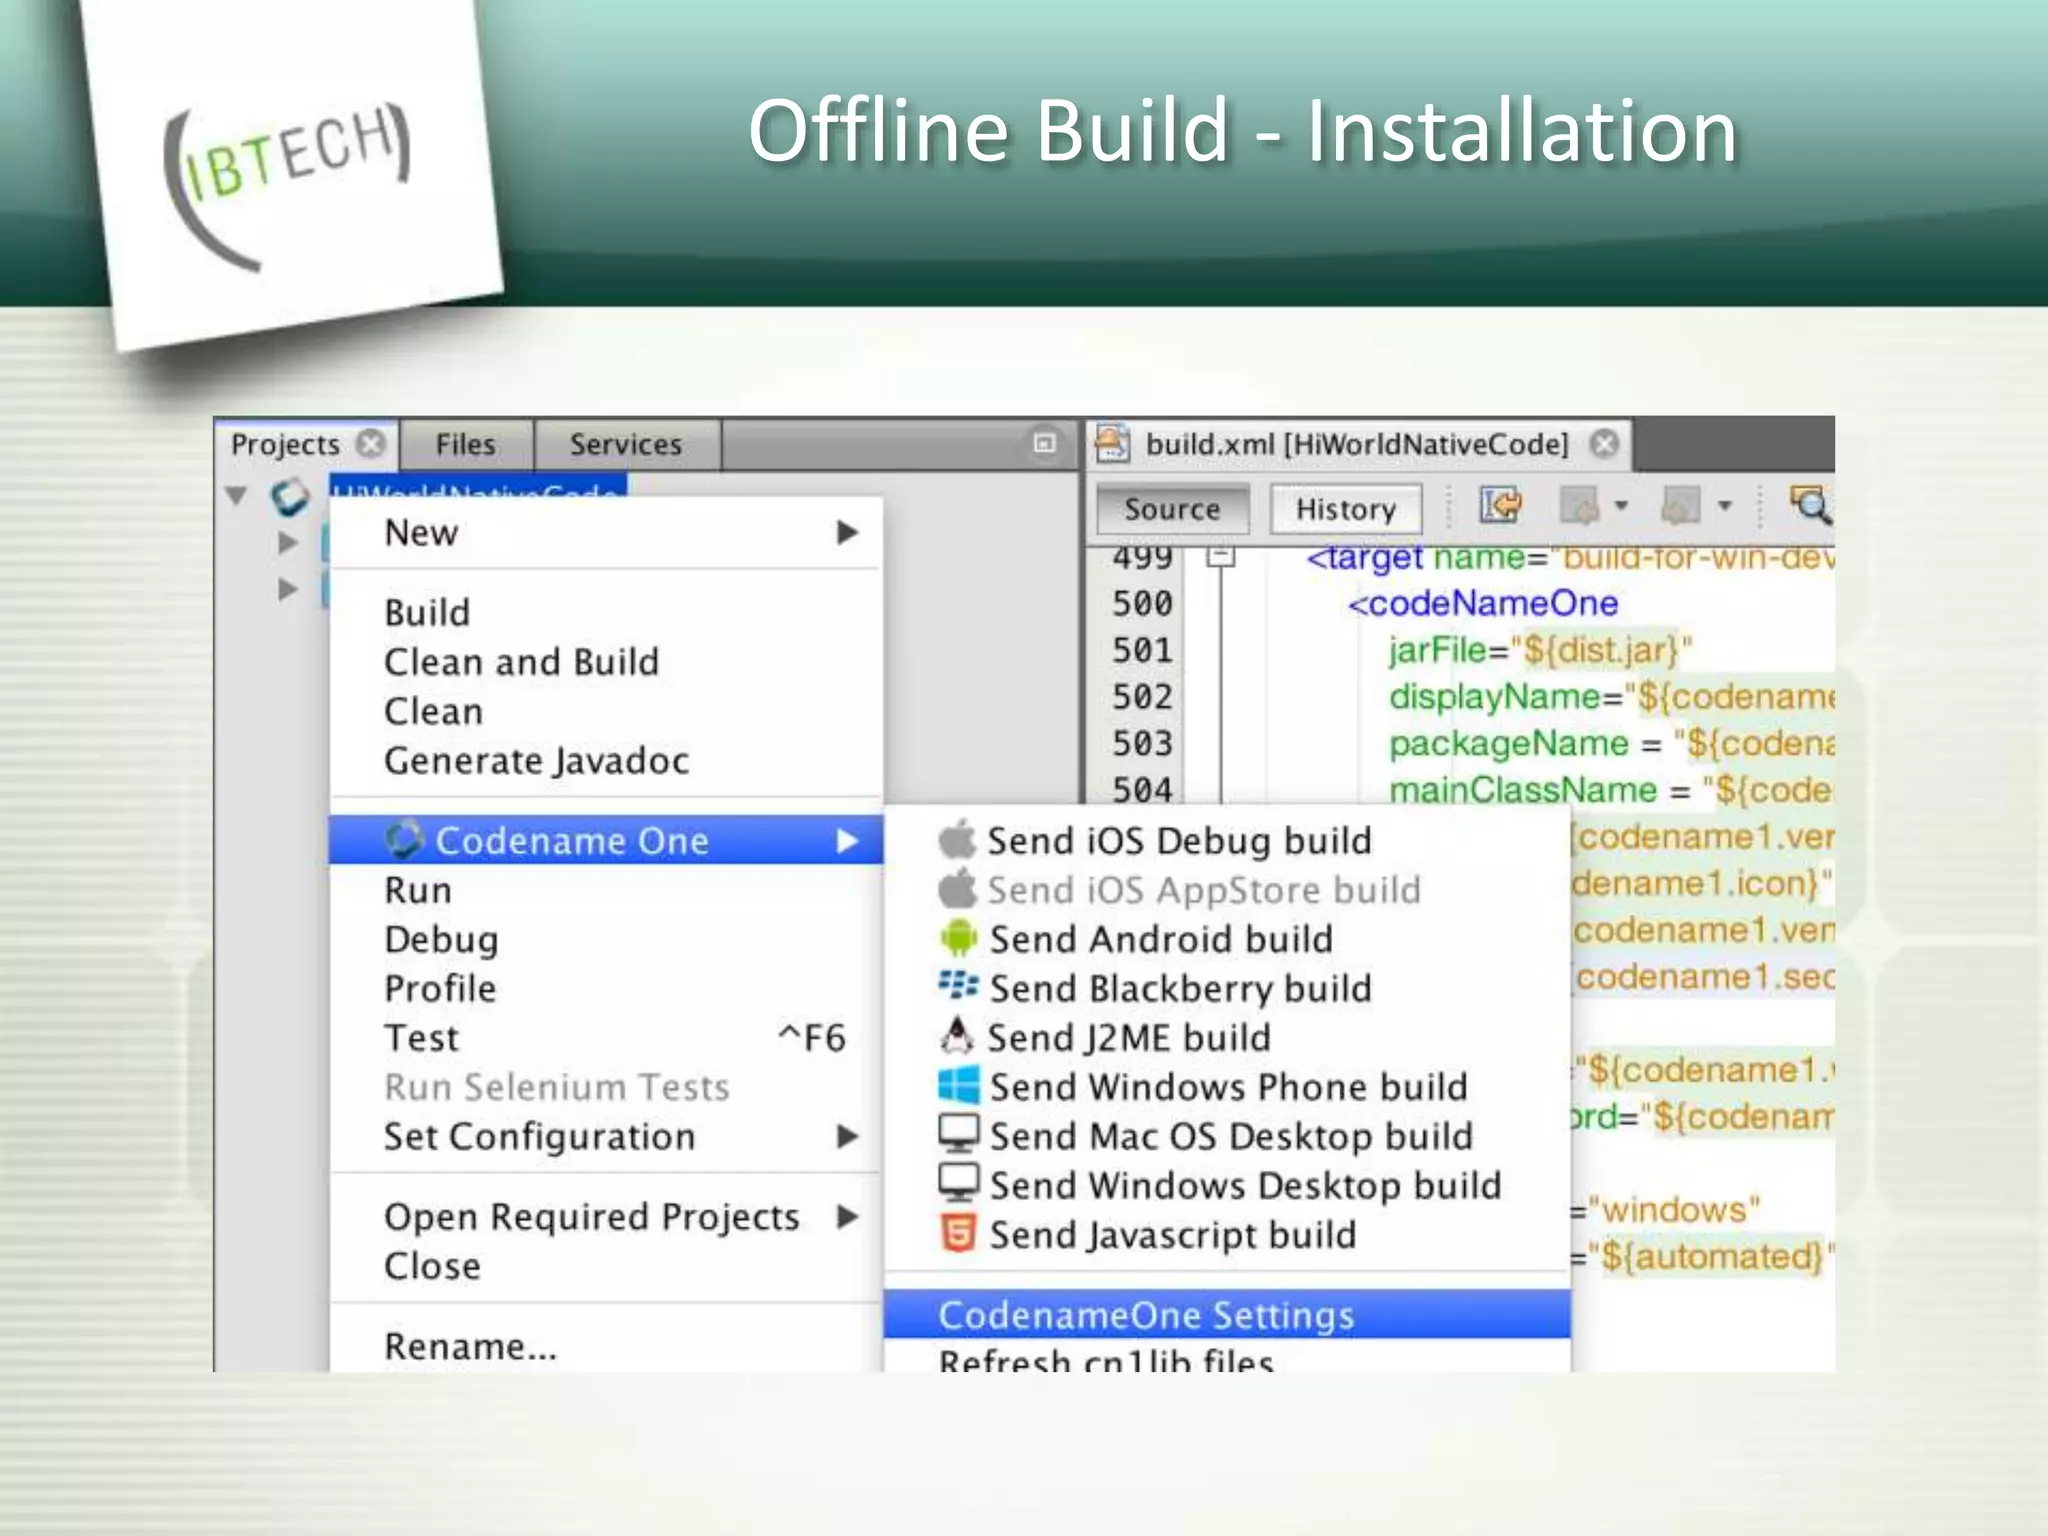Viewport: 2048px width, 1536px height.
Task: Click the Back navigation toolbar icon
Action: 1580,506
